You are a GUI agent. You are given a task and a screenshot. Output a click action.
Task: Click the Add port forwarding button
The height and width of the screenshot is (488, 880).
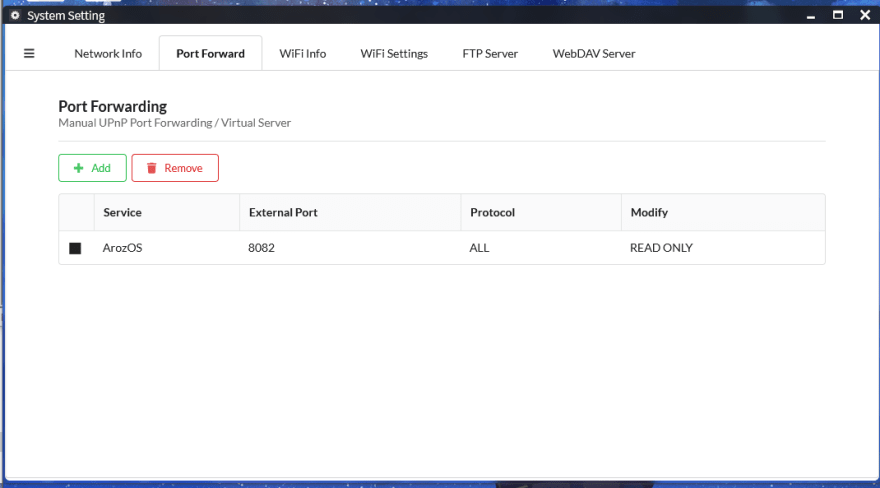tap(93, 168)
